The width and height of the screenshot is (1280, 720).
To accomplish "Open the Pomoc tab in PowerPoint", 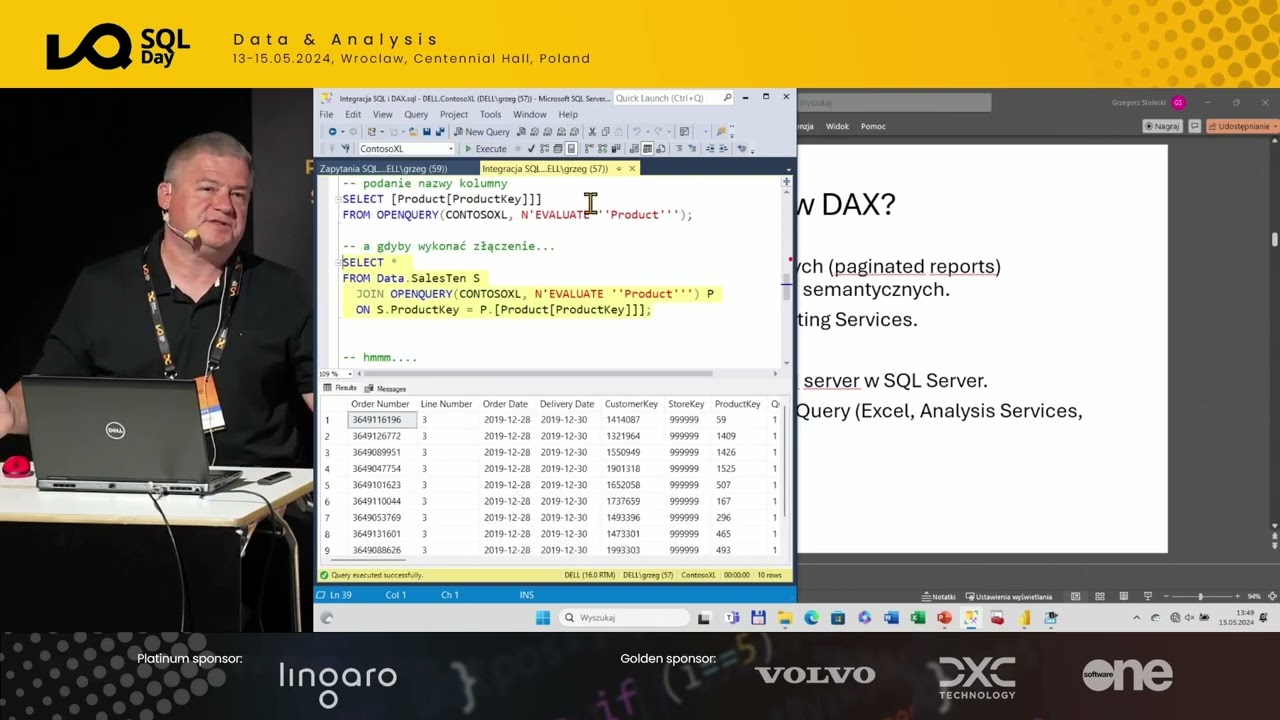I will [873, 126].
